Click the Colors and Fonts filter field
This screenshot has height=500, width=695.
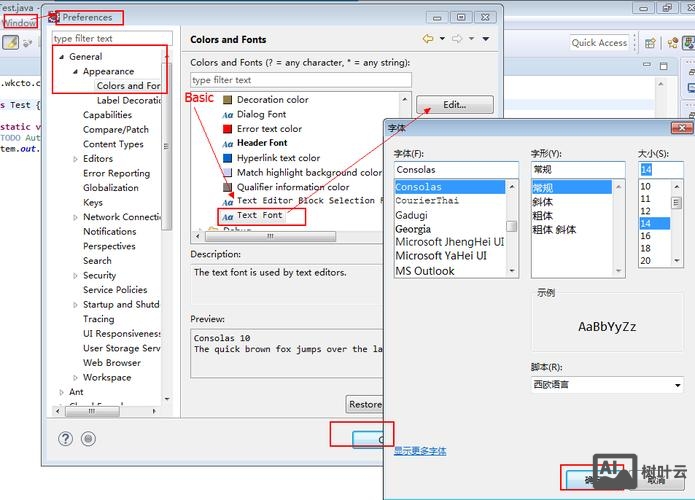click(x=300, y=80)
